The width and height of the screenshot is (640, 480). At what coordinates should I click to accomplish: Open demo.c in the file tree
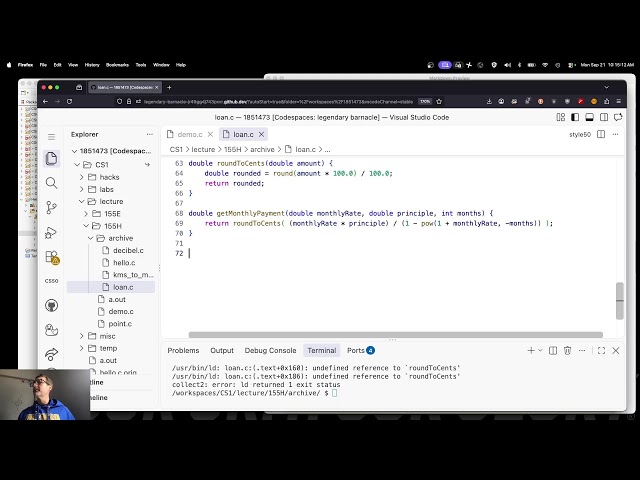pos(121,312)
